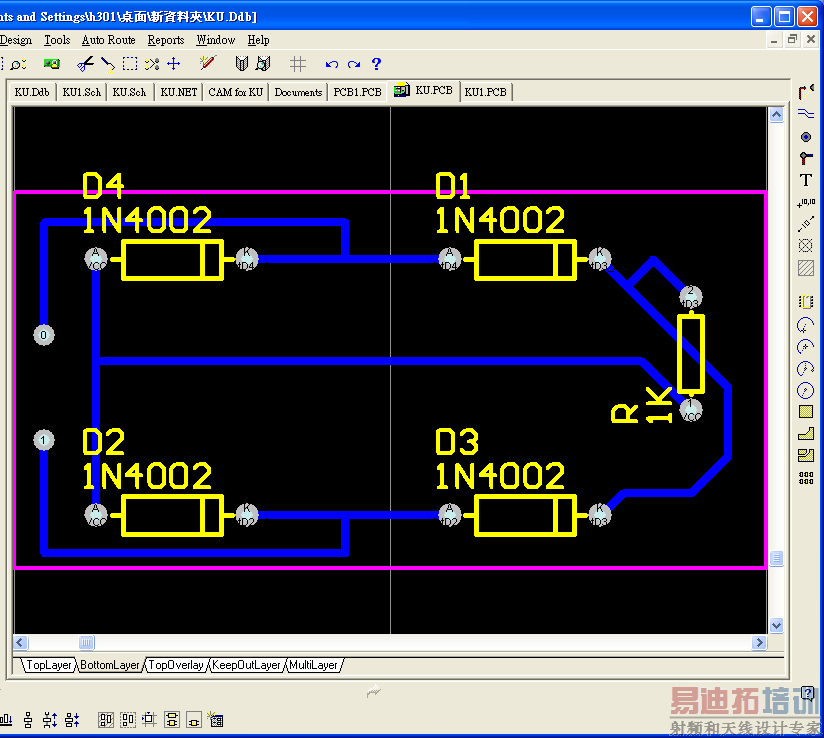
Task: Click the select inside area dashed box icon
Action: [130, 64]
